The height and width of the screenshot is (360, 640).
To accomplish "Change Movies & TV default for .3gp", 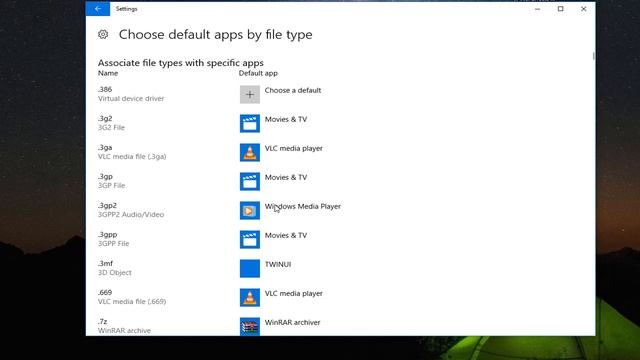I will [x=286, y=177].
